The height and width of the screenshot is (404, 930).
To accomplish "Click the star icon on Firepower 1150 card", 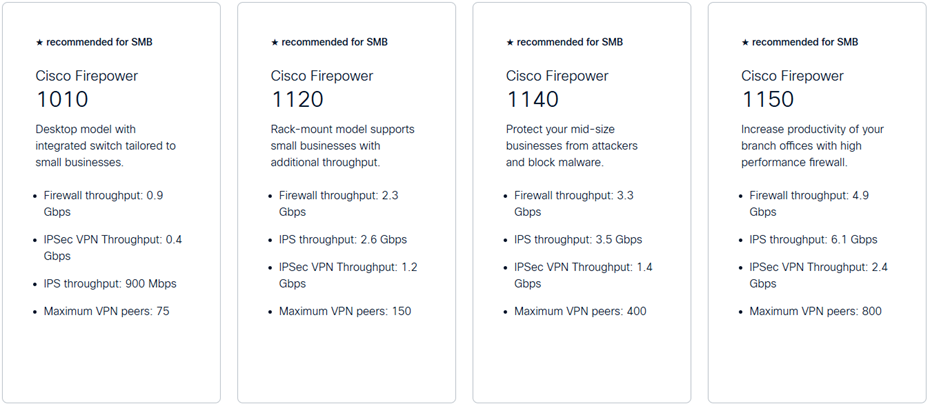I will click(745, 42).
